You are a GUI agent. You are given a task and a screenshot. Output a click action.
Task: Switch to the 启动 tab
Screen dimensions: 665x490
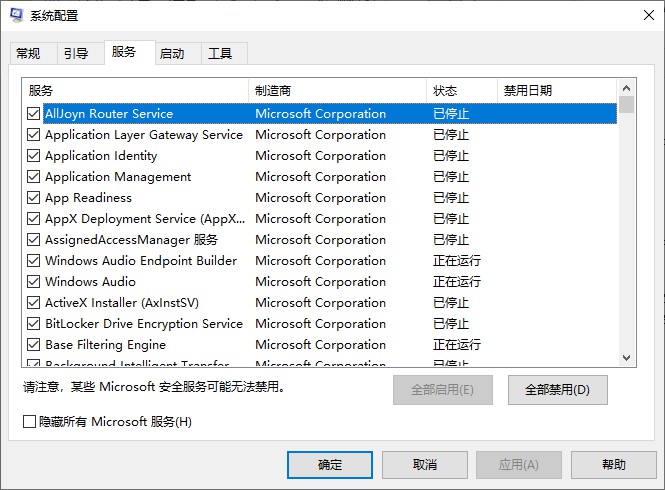click(172, 54)
